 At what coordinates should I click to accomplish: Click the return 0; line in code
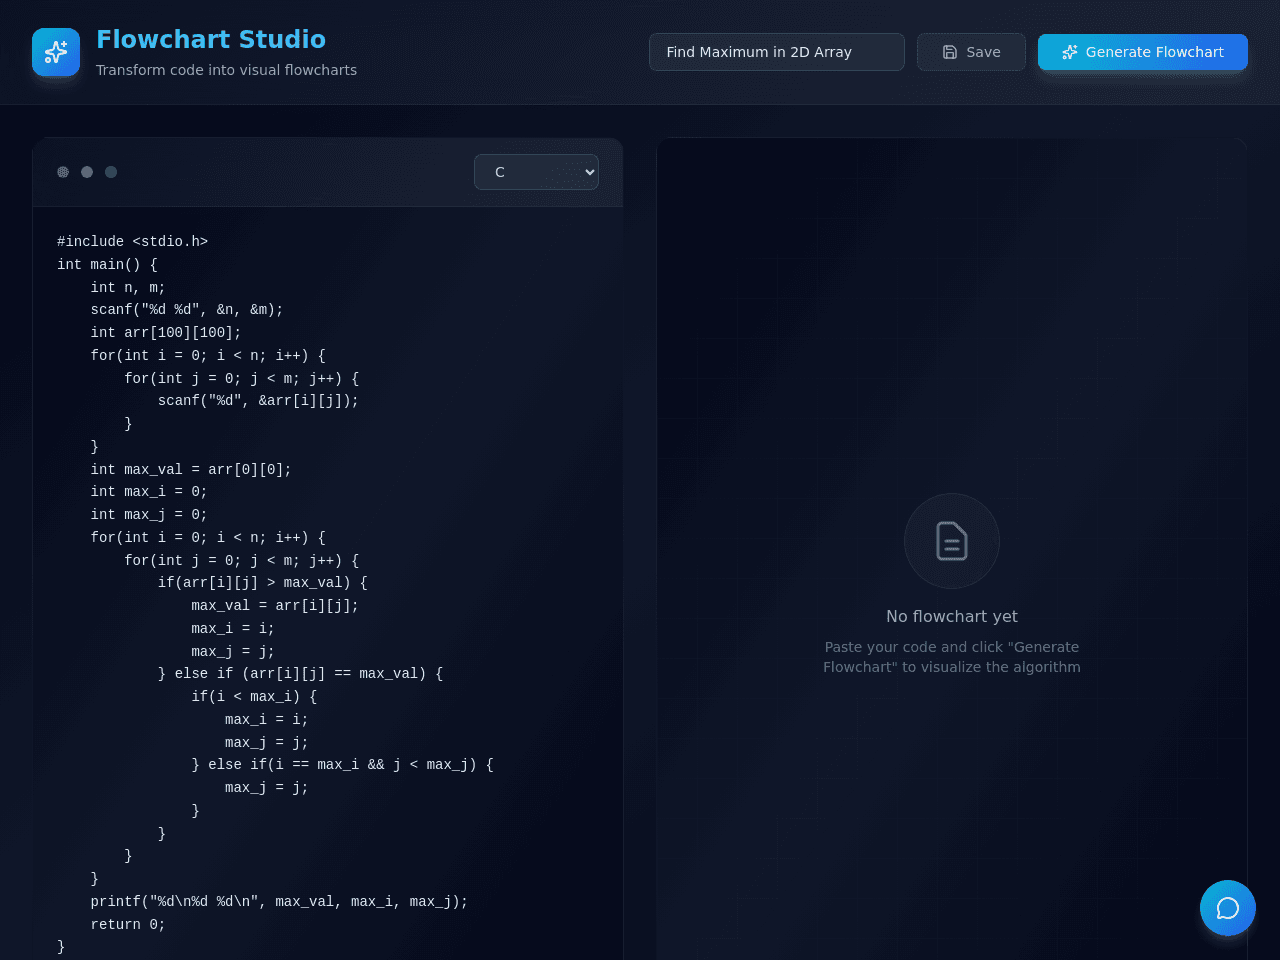(x=128, y=925)
